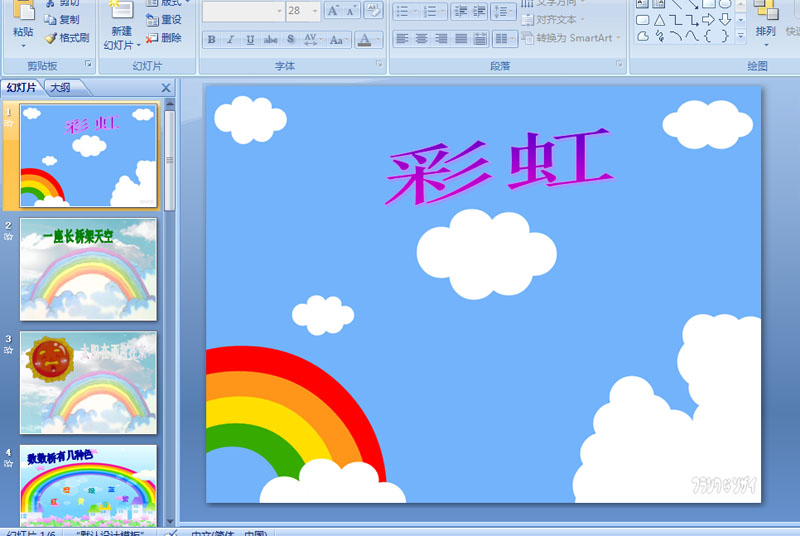Select slide 1 thumbnail 彩虹

(x=88, y=156)
